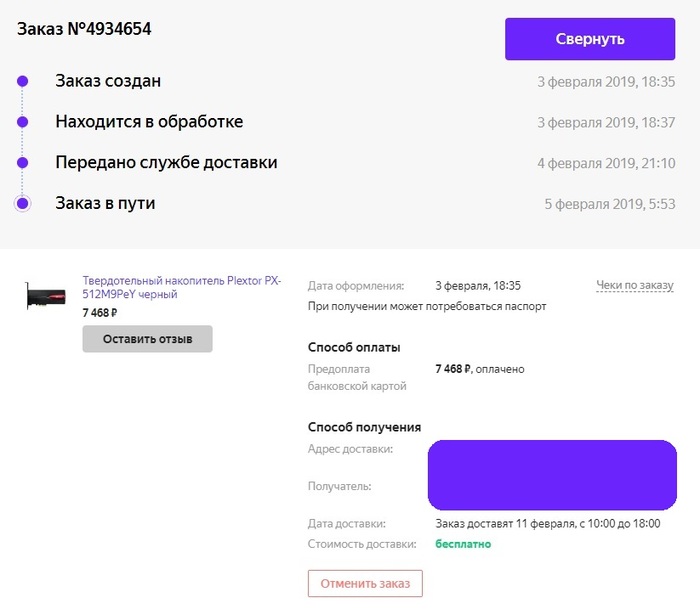Click the hidden delivery address purple block
700x609 pixels.
tap(552, 475)
